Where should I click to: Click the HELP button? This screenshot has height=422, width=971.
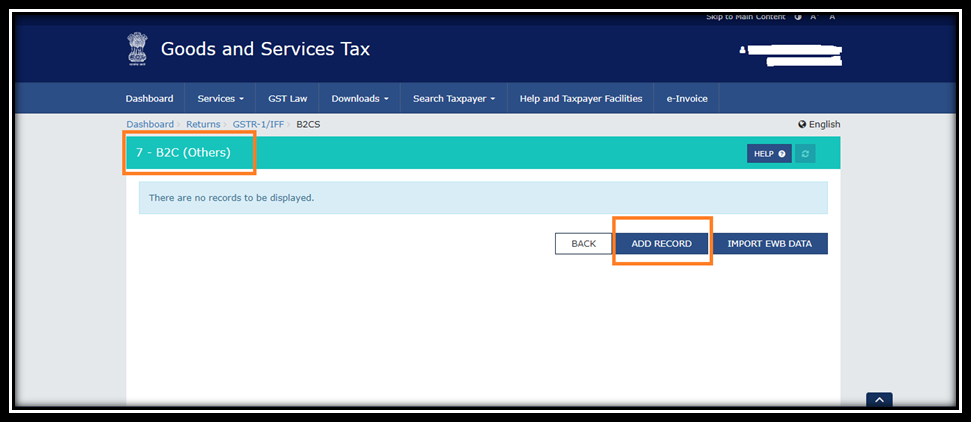click(769, 154)
